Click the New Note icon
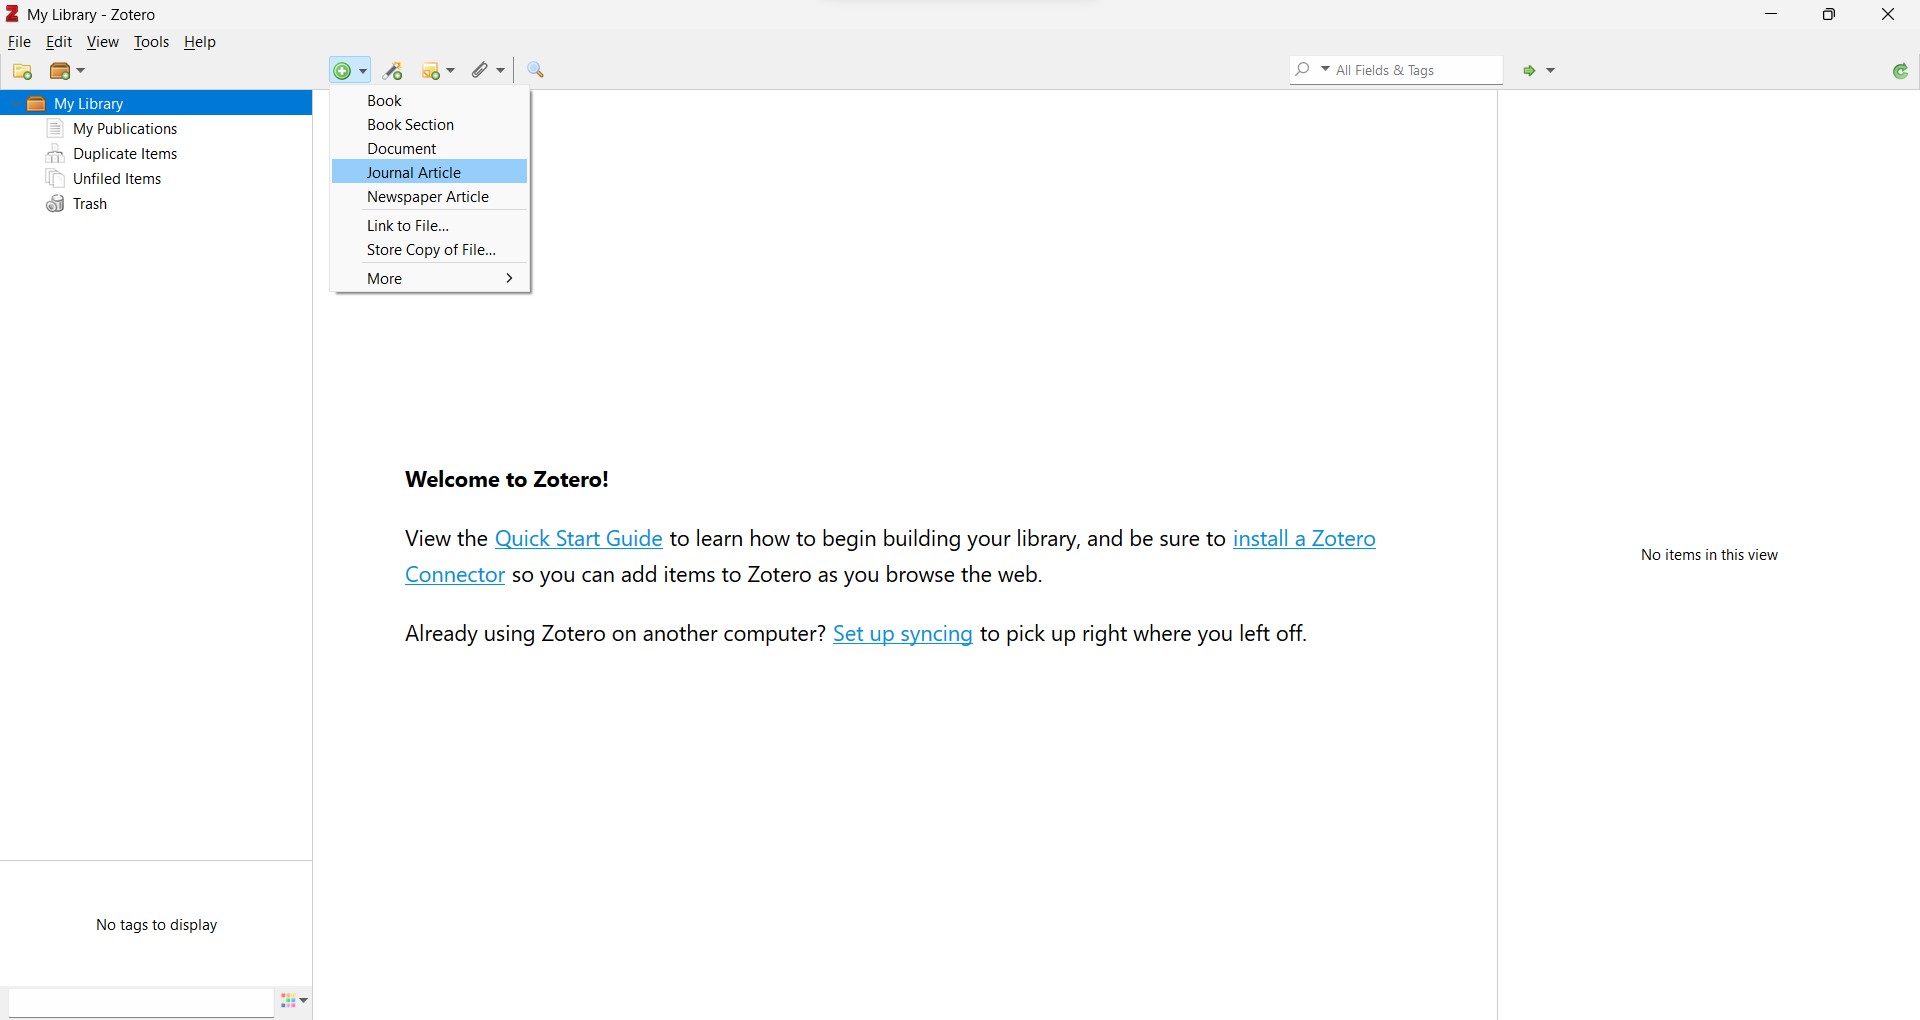The height and width of the screenshot is (1020, 1920). point(433,72)
